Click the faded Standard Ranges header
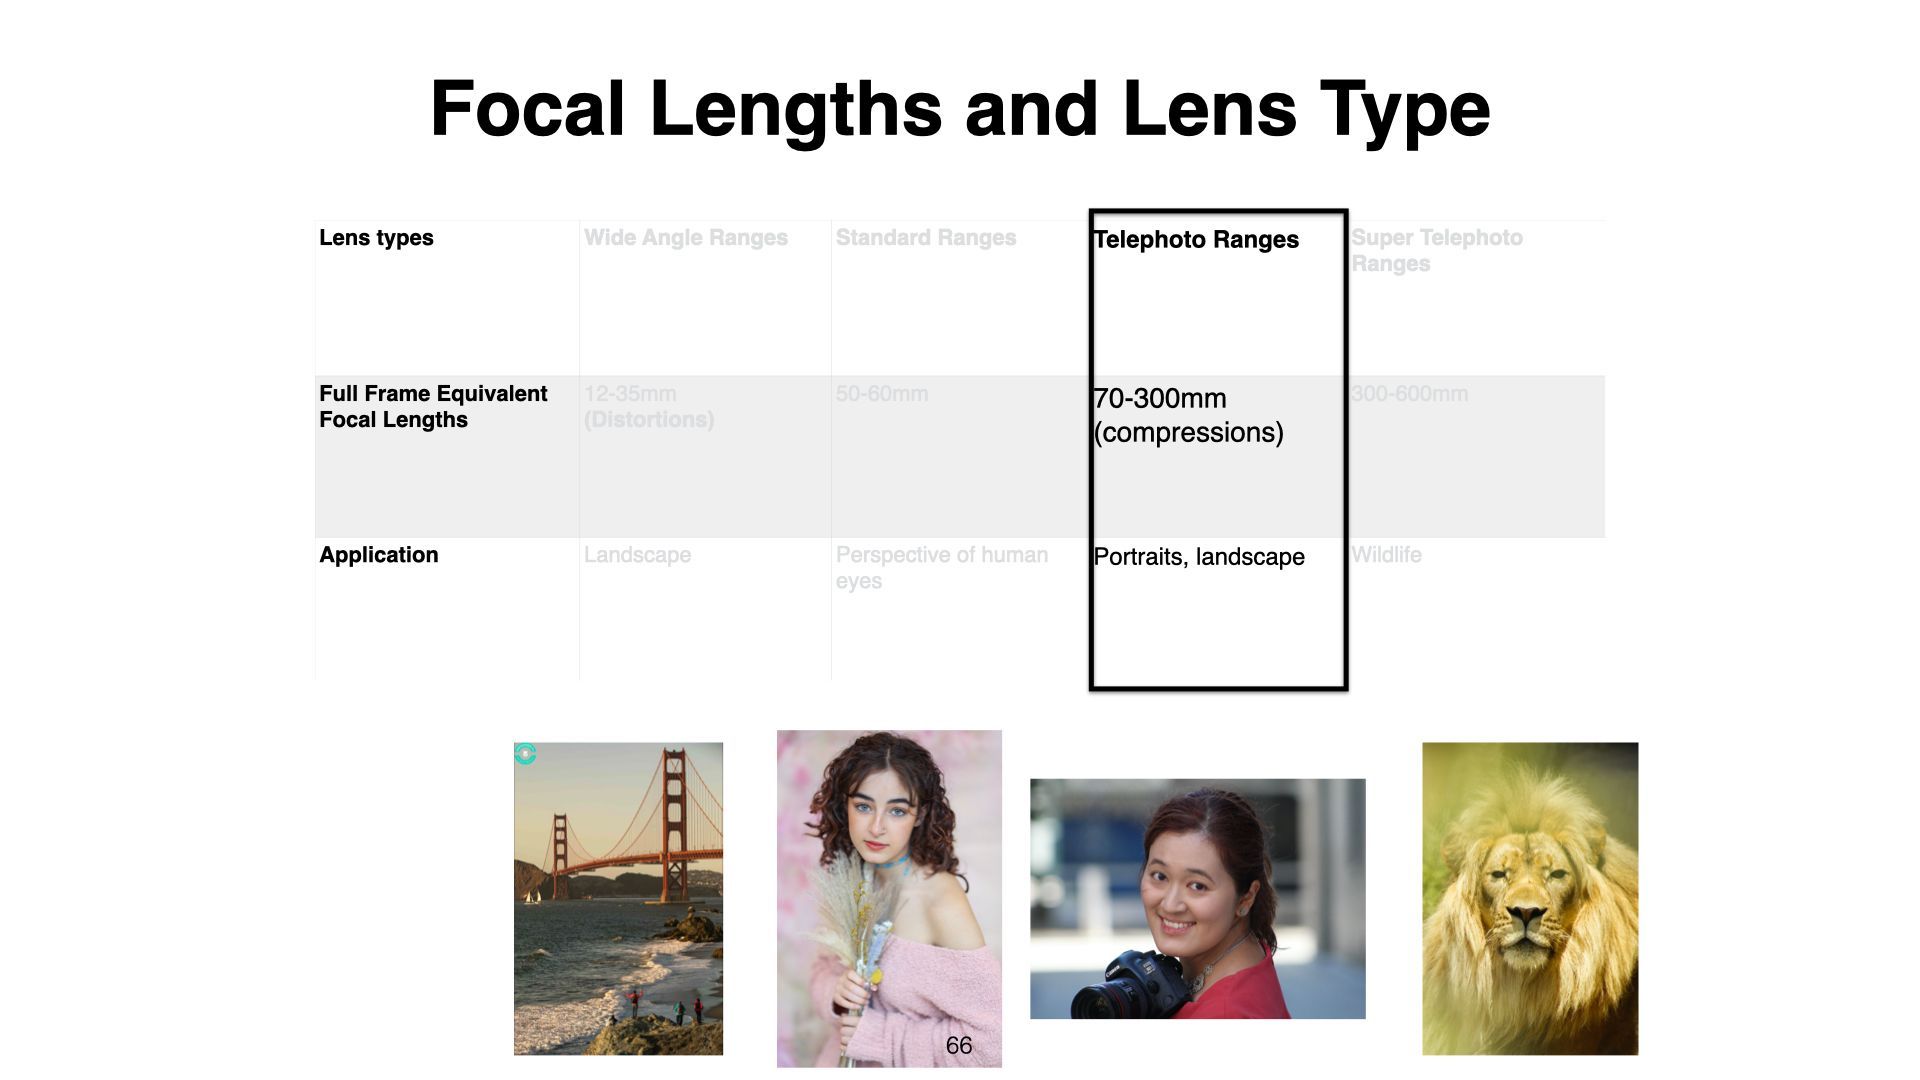This screenshot has width=1920, height=1080. 925,238
